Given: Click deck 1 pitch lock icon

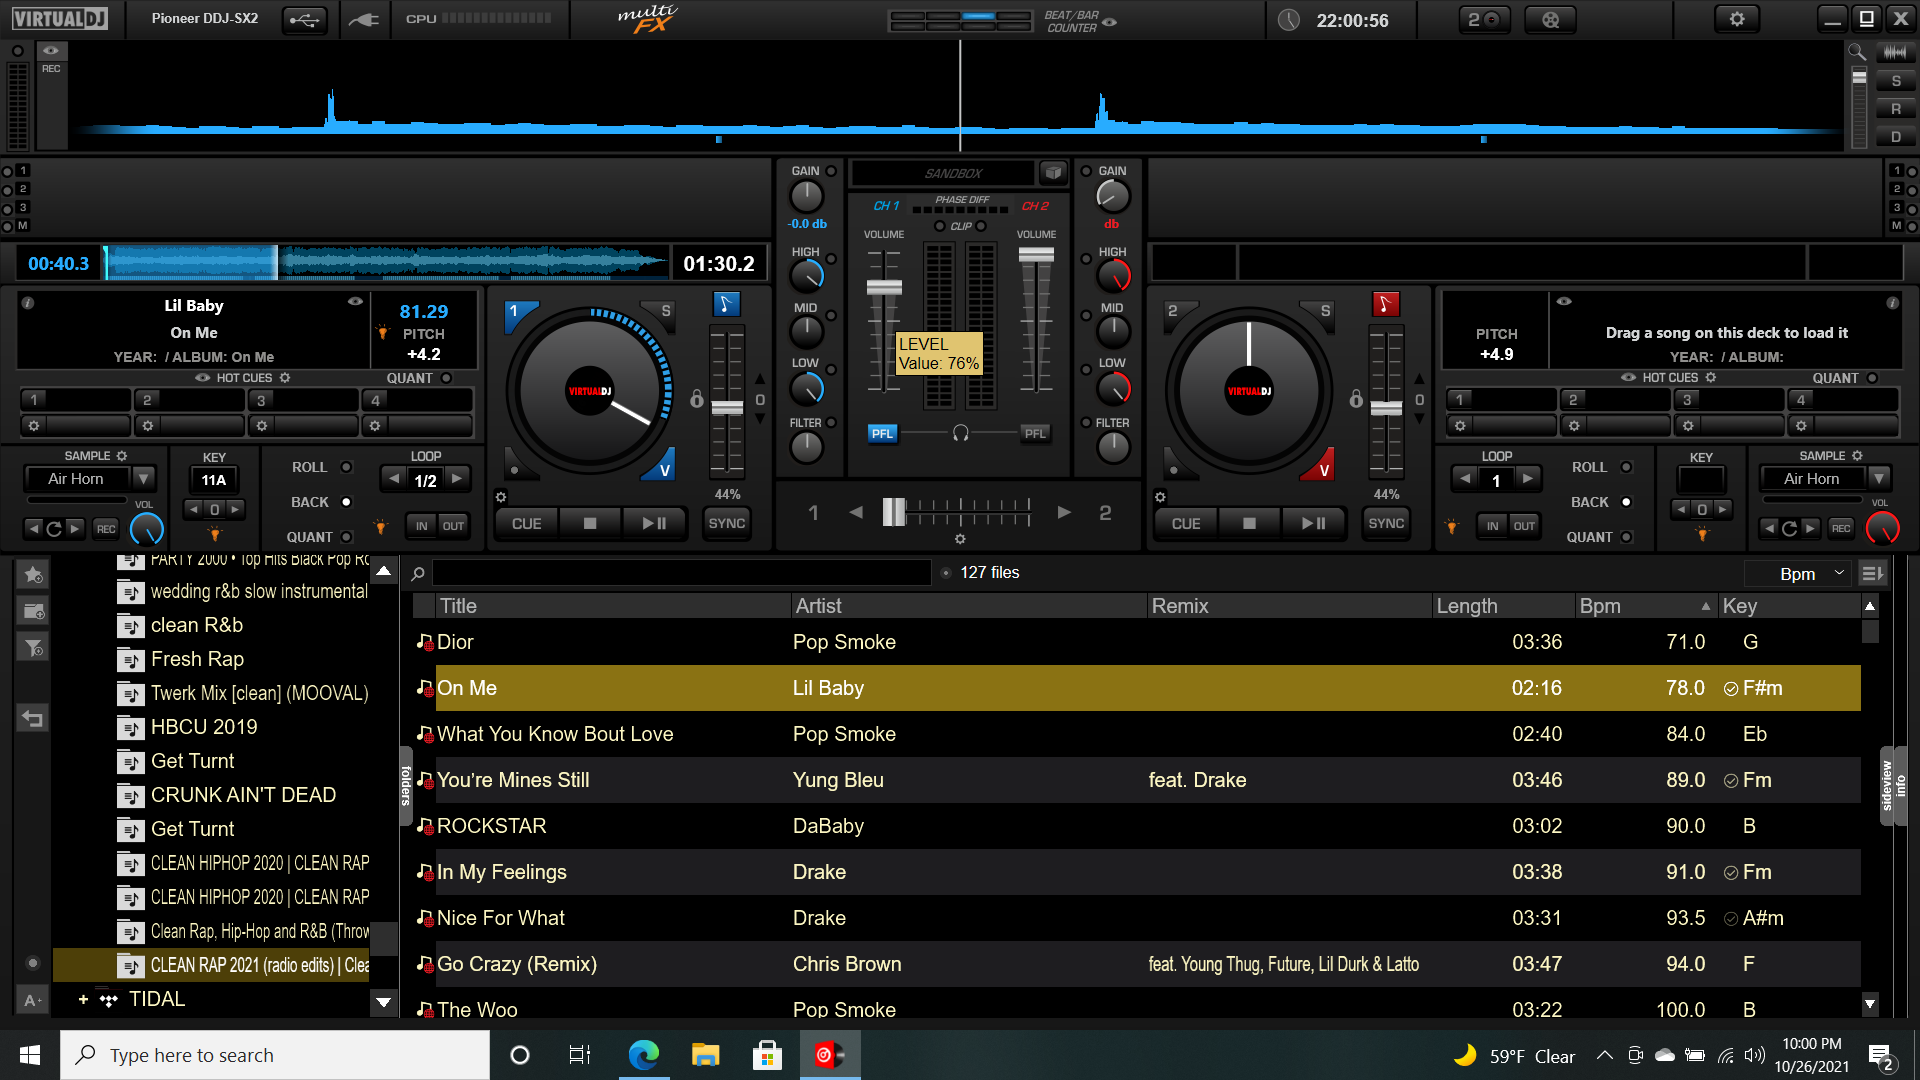Looking at the screenshot, I should pyautogui.click(x=697, y=399).
